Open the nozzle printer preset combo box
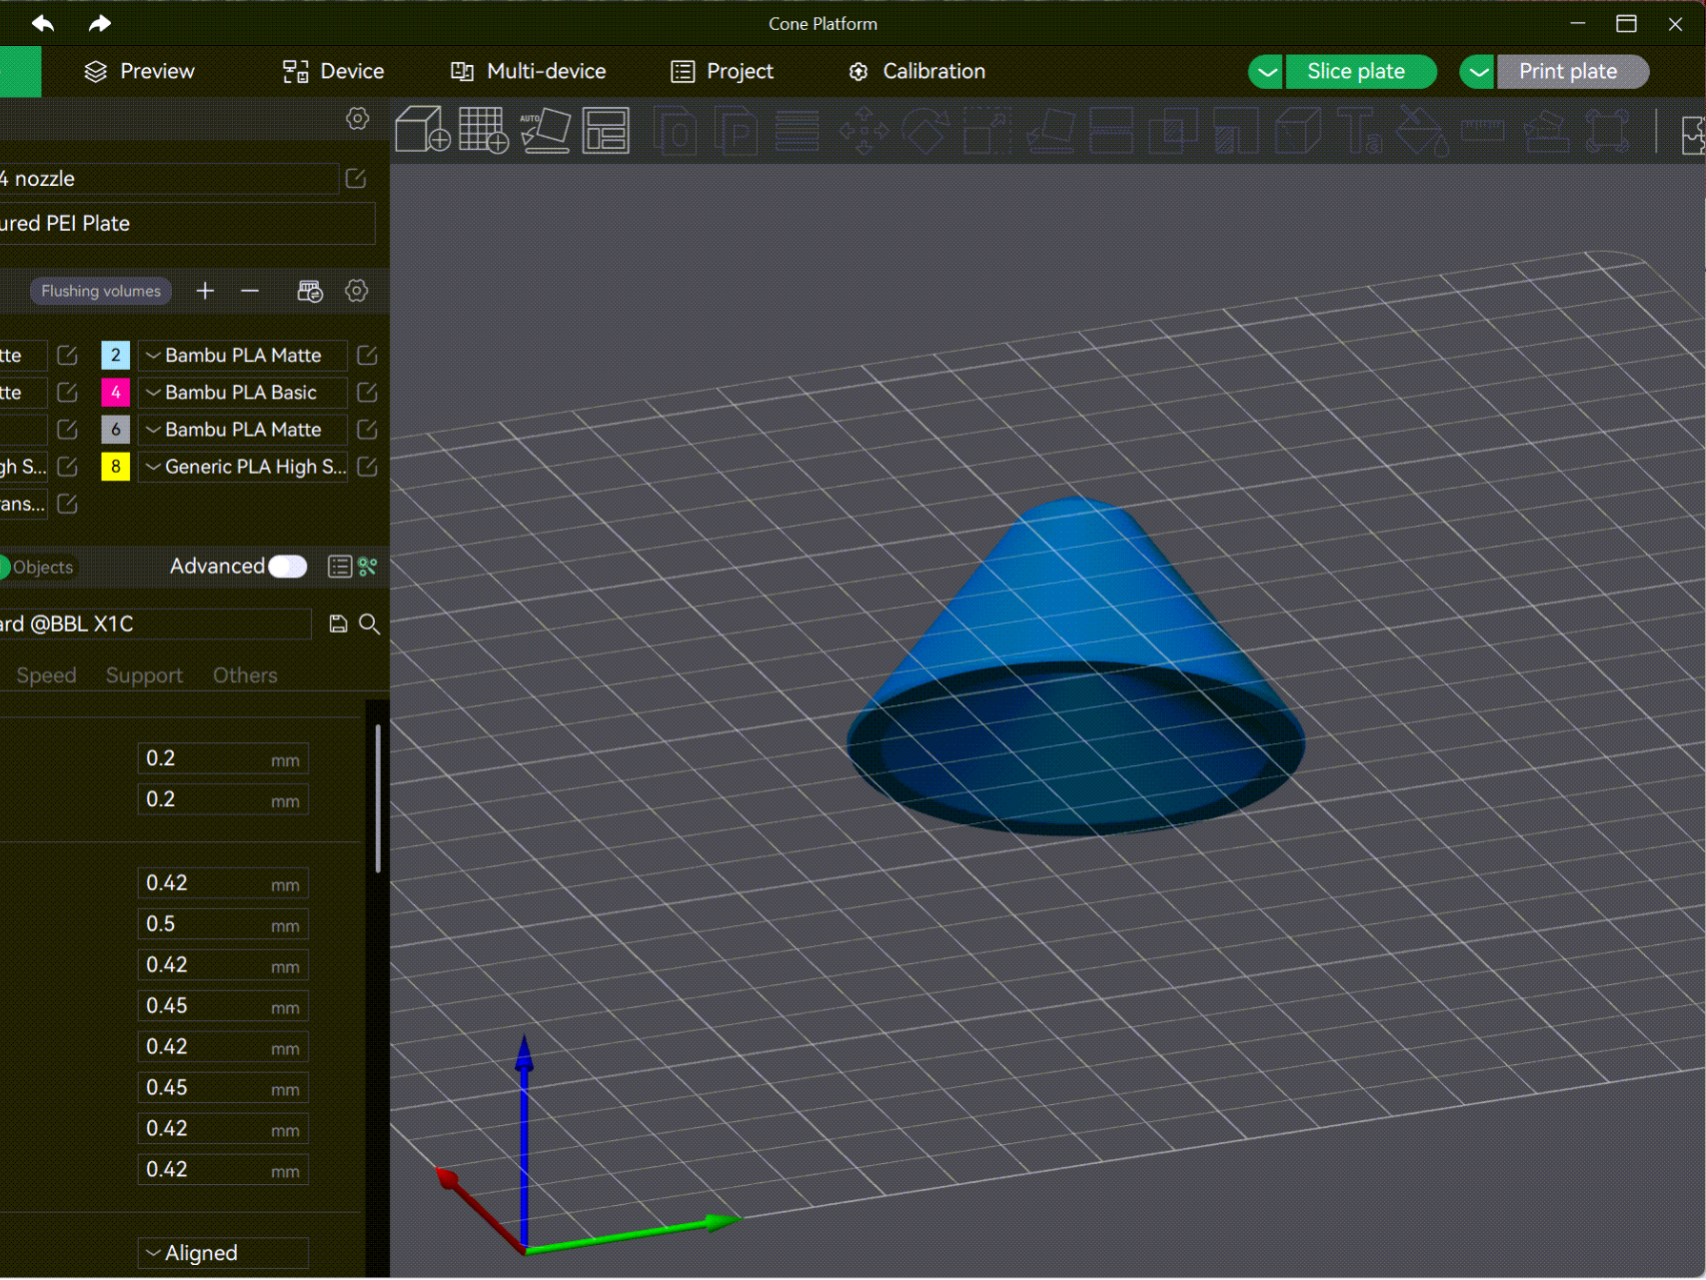 tap(168, 178)
